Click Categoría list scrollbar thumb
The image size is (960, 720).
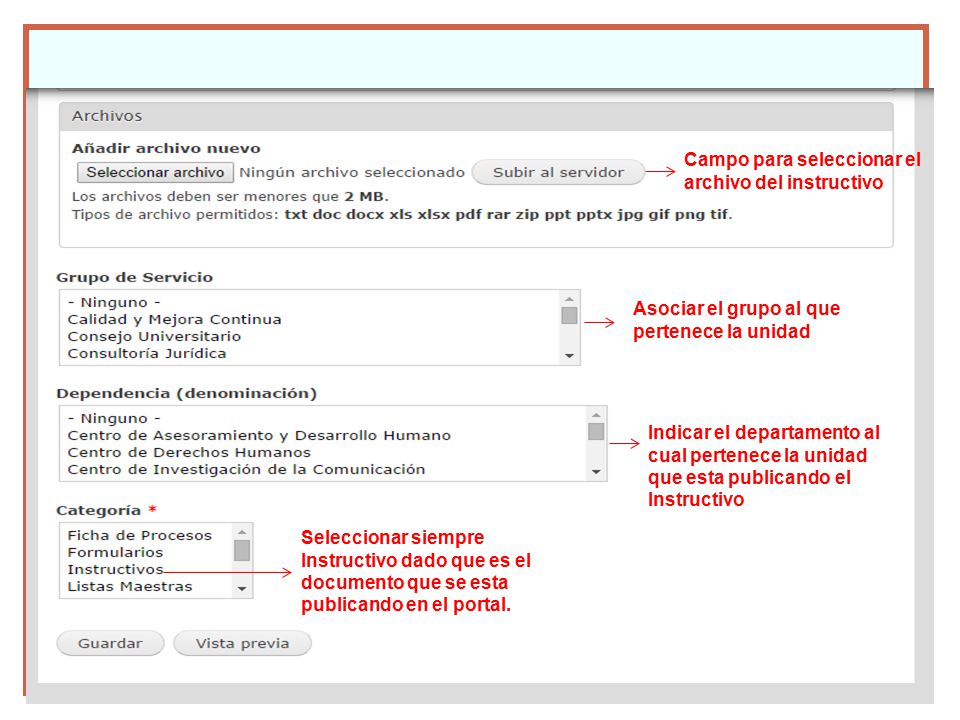tap(242, 550)
